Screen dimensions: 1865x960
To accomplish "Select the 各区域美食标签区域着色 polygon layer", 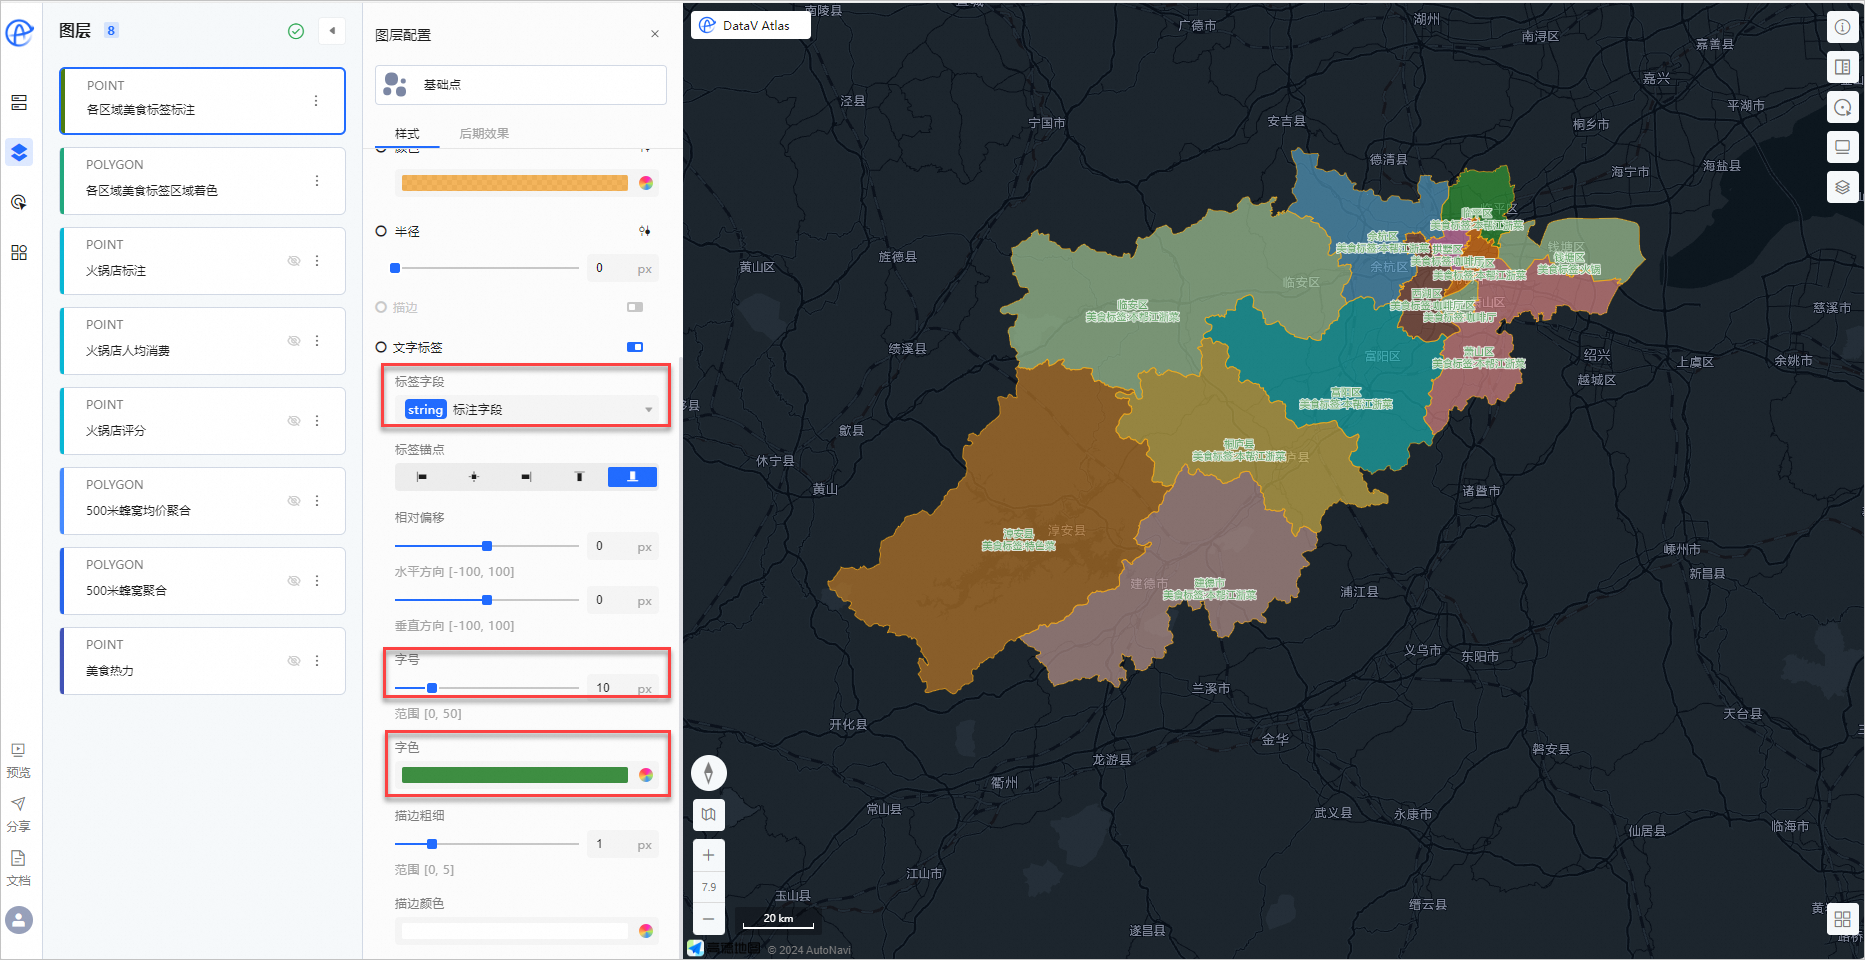I will click(x=203, y=181).
